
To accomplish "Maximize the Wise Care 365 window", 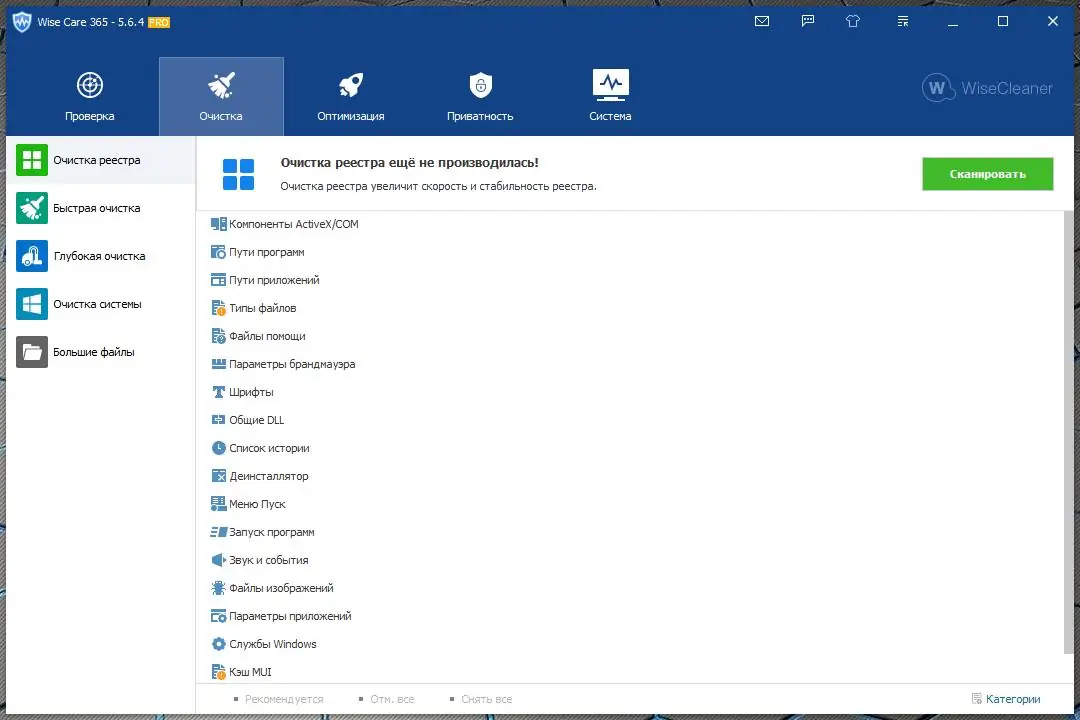I will [x=1003, y=21].
